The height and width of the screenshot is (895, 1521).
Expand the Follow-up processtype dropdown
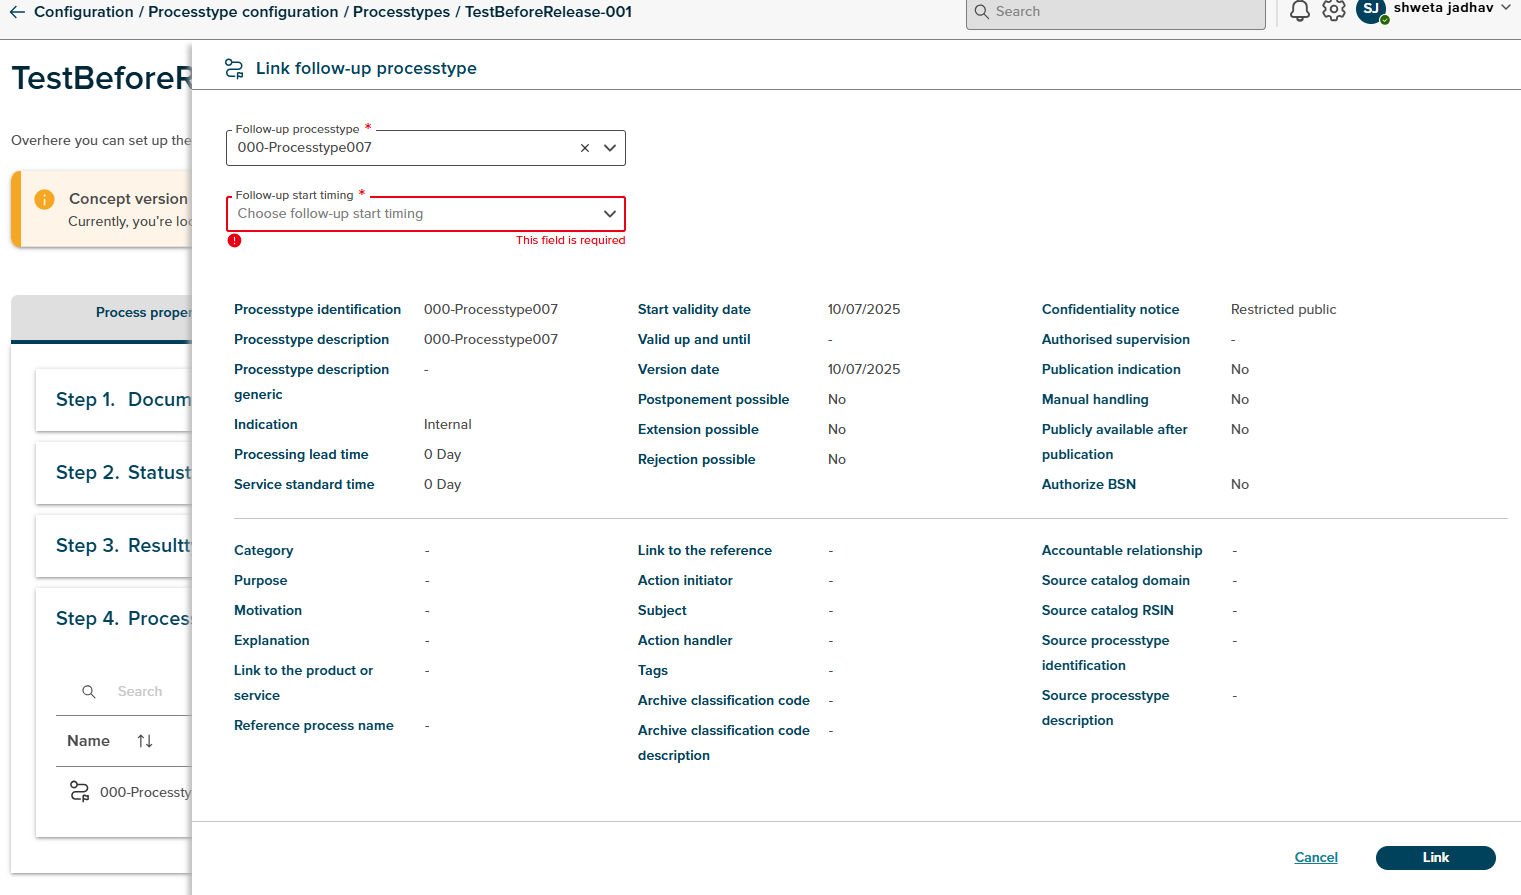pos(609,148)
